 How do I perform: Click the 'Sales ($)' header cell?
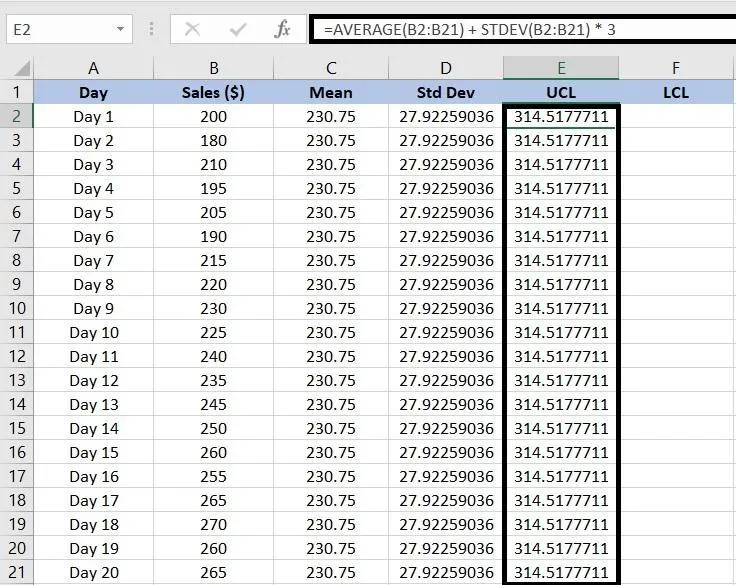click(x=214, y=92)
